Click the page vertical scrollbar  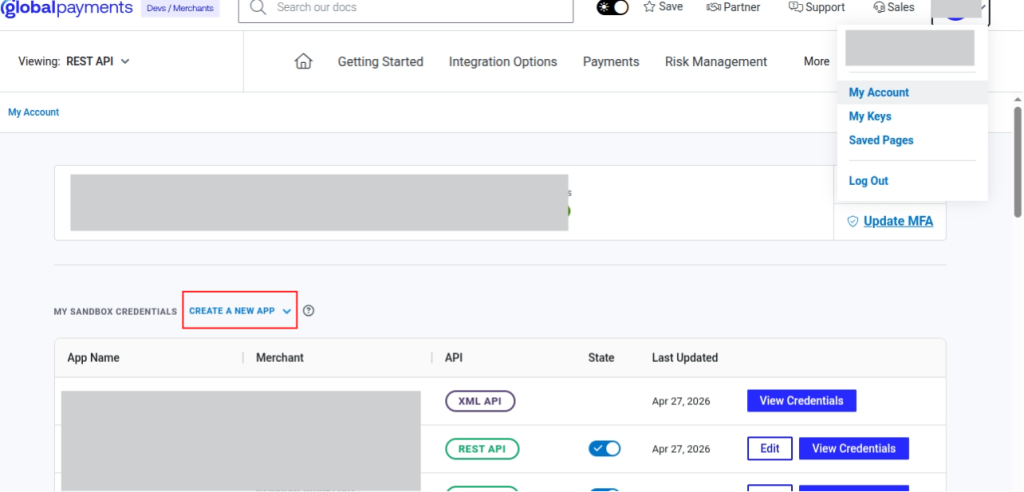click(x=1017, y=161)
